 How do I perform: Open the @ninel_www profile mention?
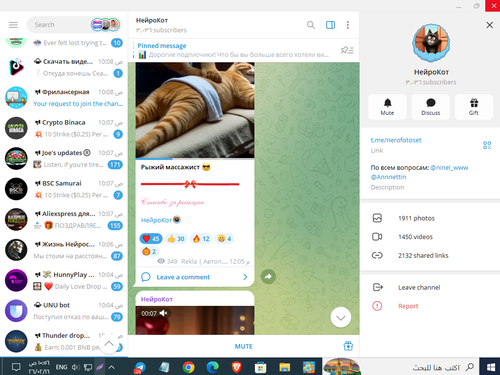point(449,168)
